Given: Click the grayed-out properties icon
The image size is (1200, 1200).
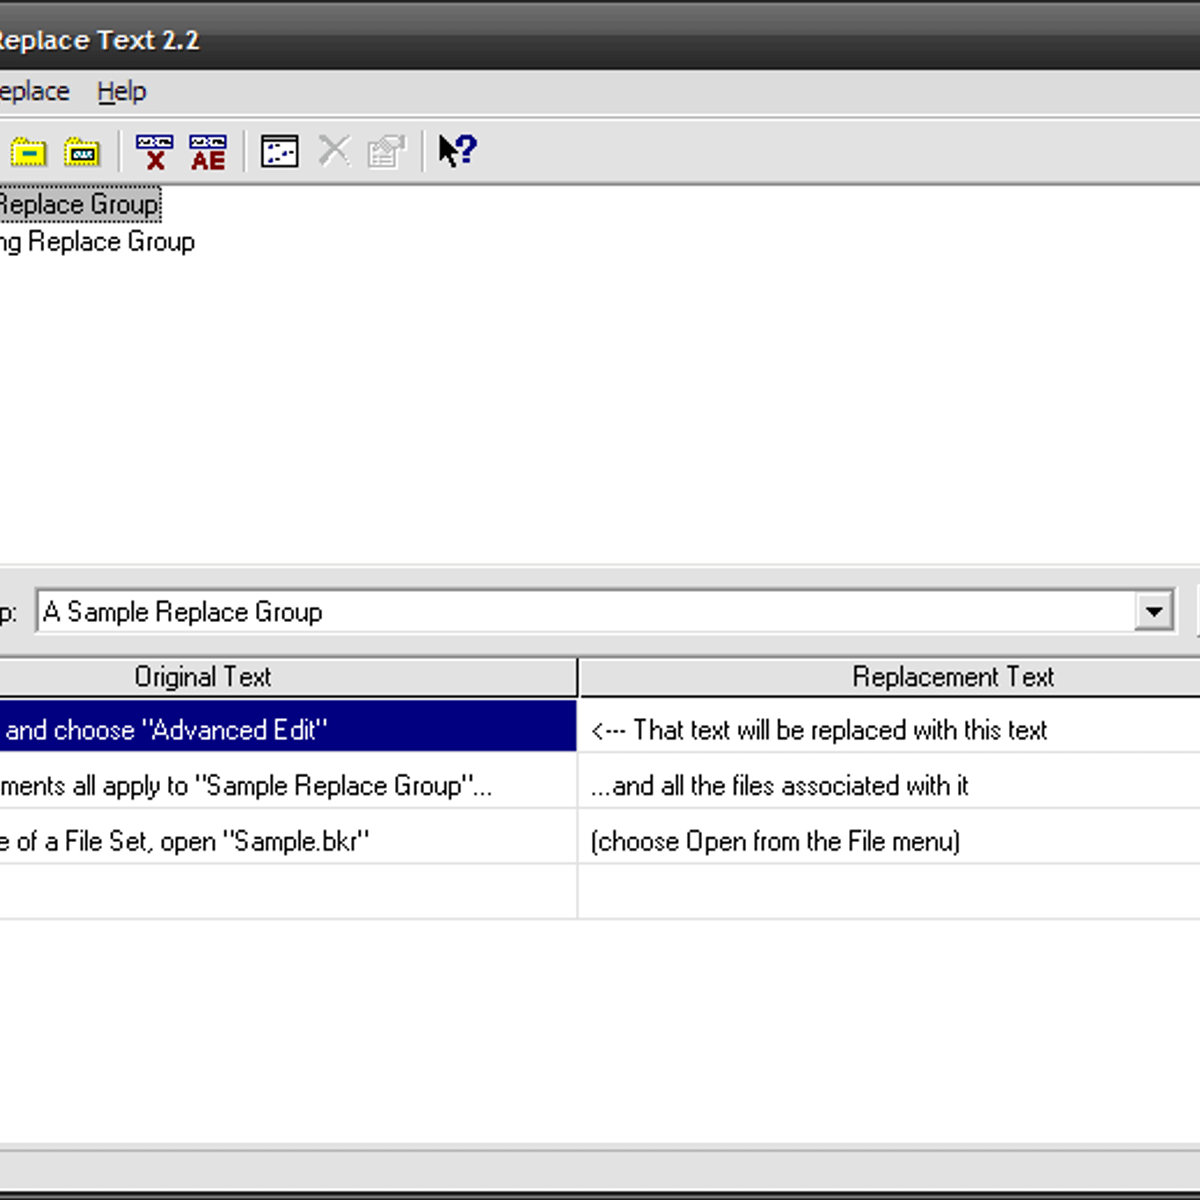Looking at the screenshot, I should pos(386,152).
